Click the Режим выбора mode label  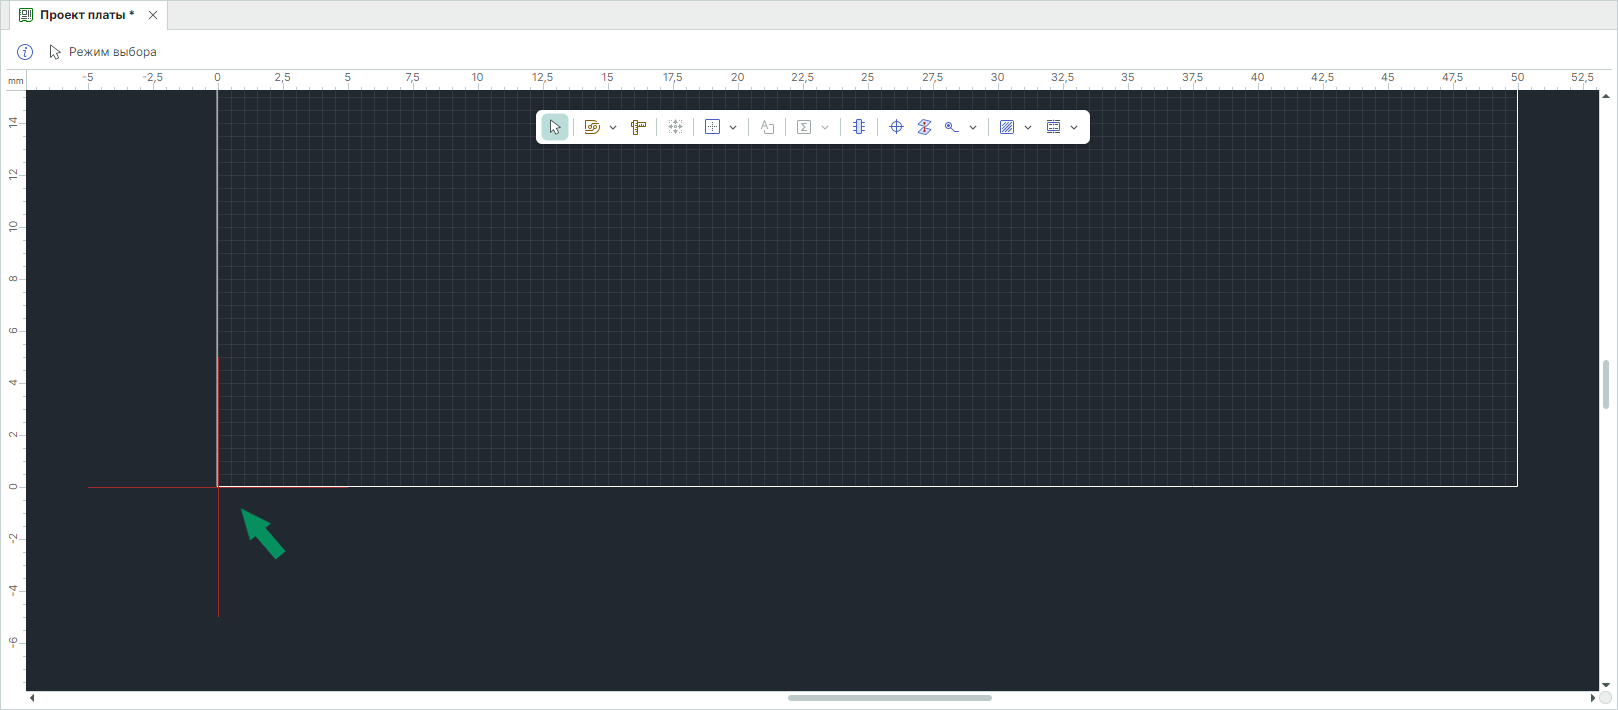tap(112, 52)
